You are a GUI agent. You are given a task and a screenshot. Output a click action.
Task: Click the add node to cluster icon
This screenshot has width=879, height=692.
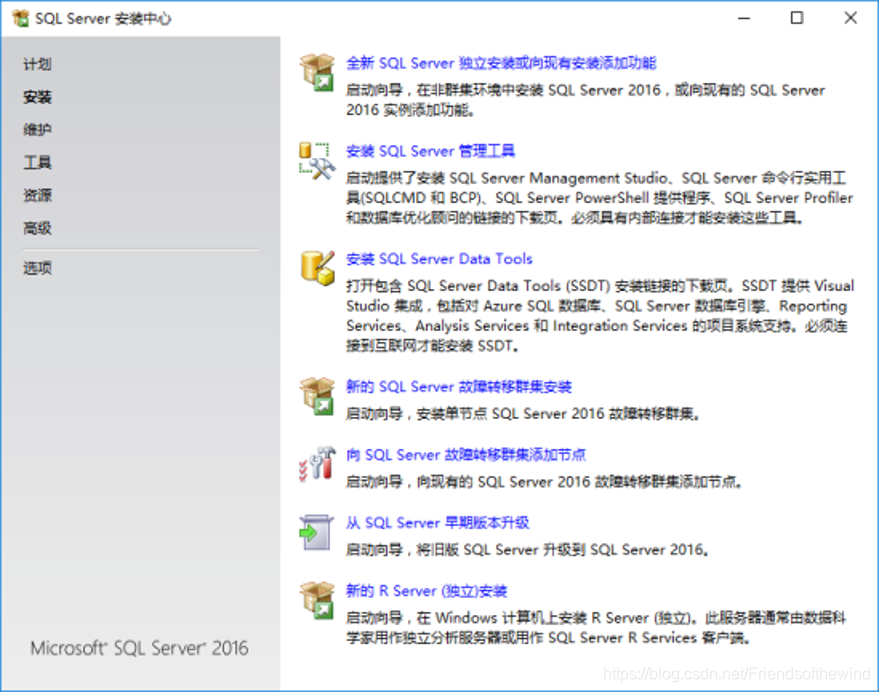click(317, 464)
